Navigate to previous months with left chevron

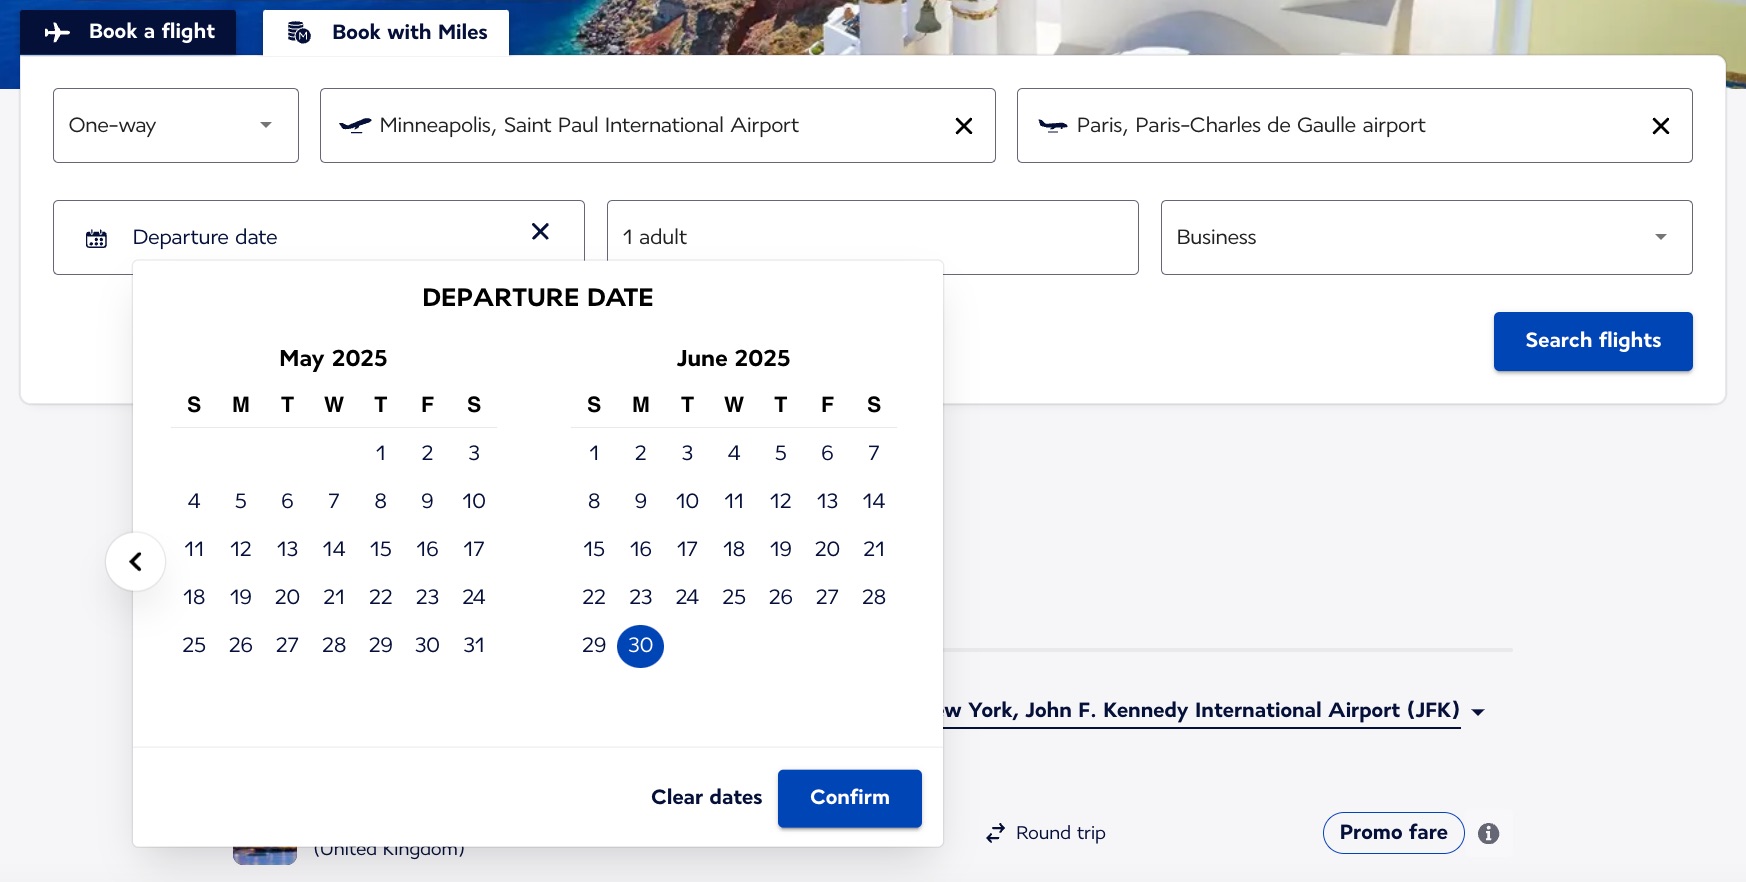(135, 561)
